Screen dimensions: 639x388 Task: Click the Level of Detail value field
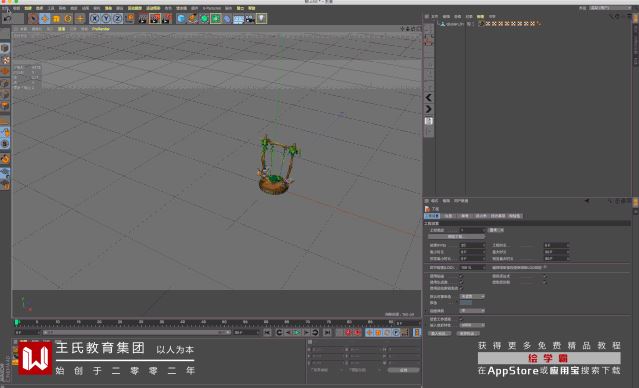471,268
